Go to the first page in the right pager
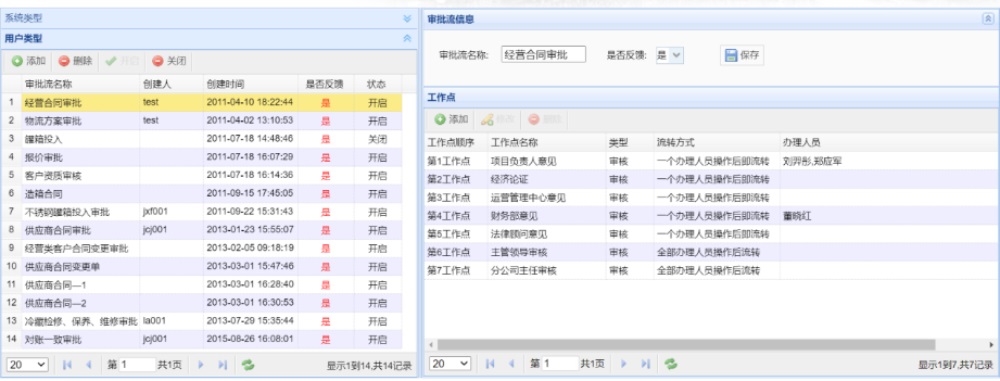Viewport: 1000px width, 381px height. tap(490, 363)
